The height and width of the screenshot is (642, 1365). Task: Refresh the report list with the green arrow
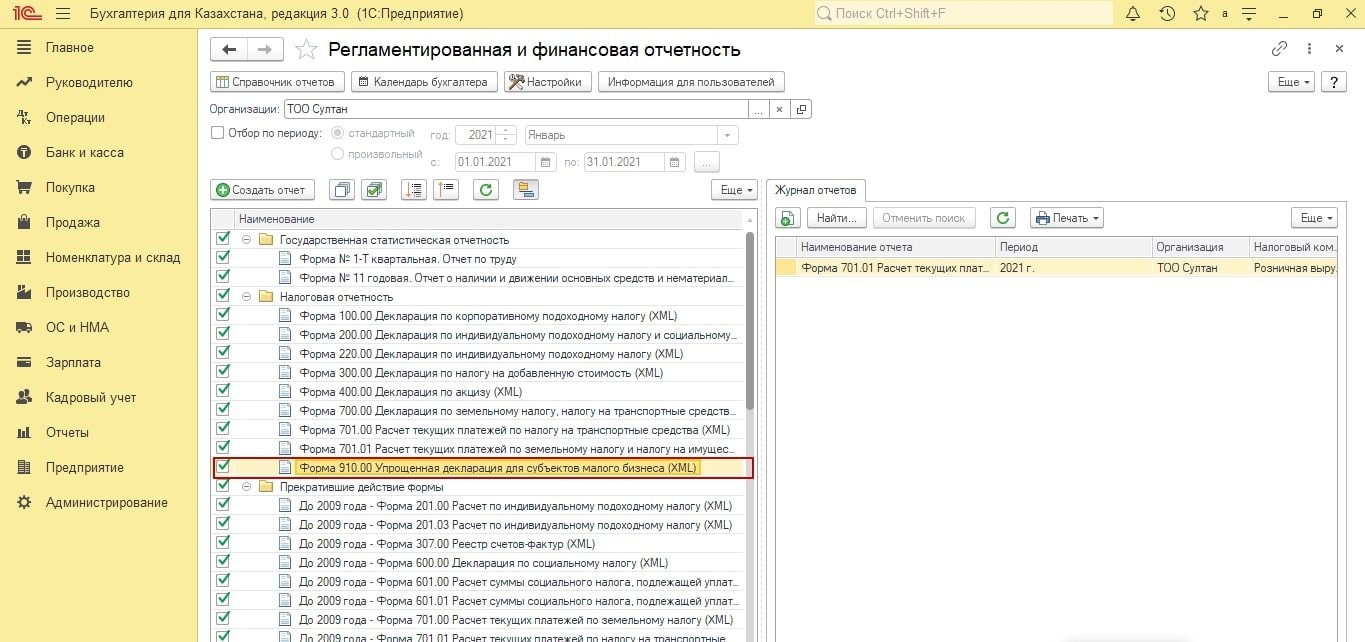tap(486, 190)
